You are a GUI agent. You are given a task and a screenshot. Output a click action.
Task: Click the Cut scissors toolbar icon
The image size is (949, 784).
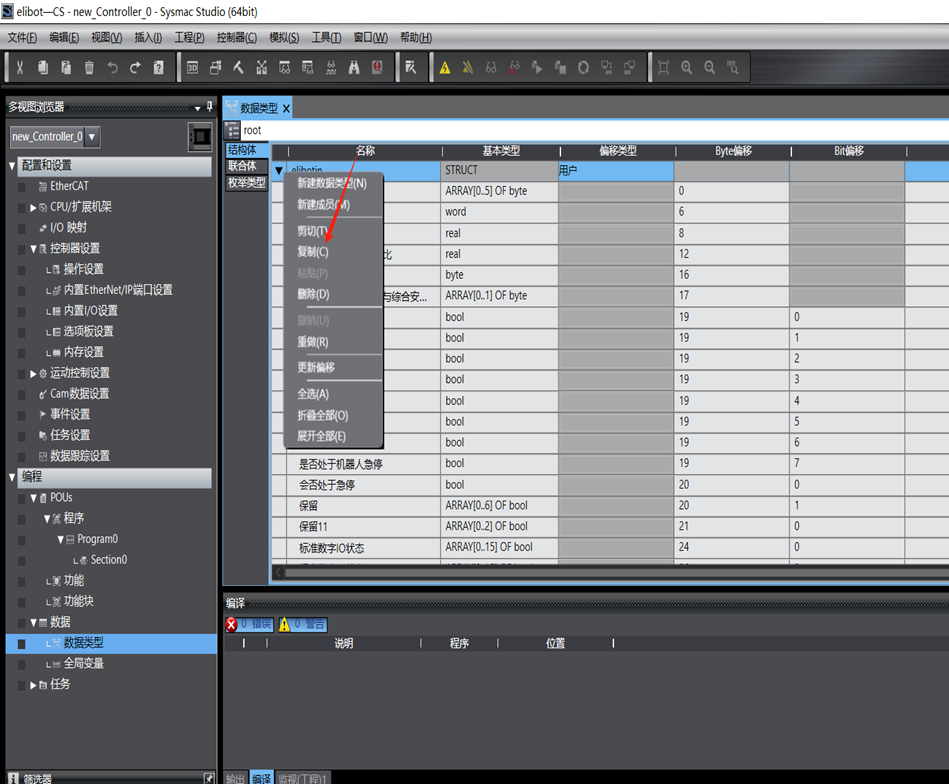(x=19, y=68)
